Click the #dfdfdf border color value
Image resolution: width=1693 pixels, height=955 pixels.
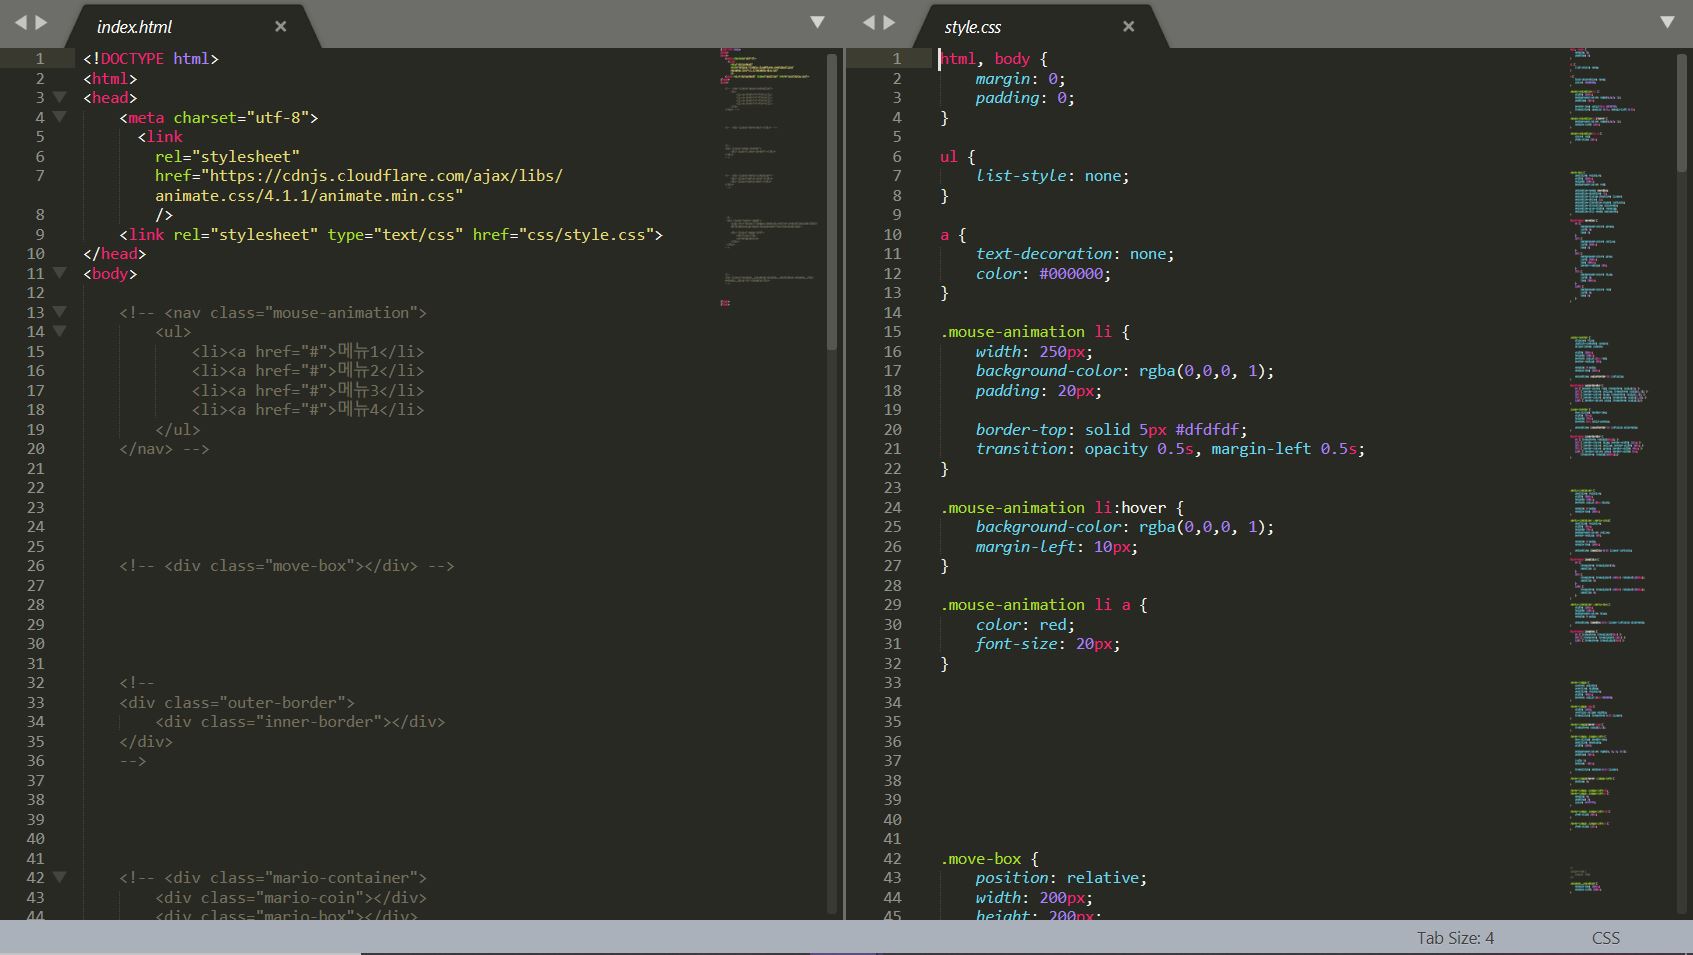point(1207,429)
